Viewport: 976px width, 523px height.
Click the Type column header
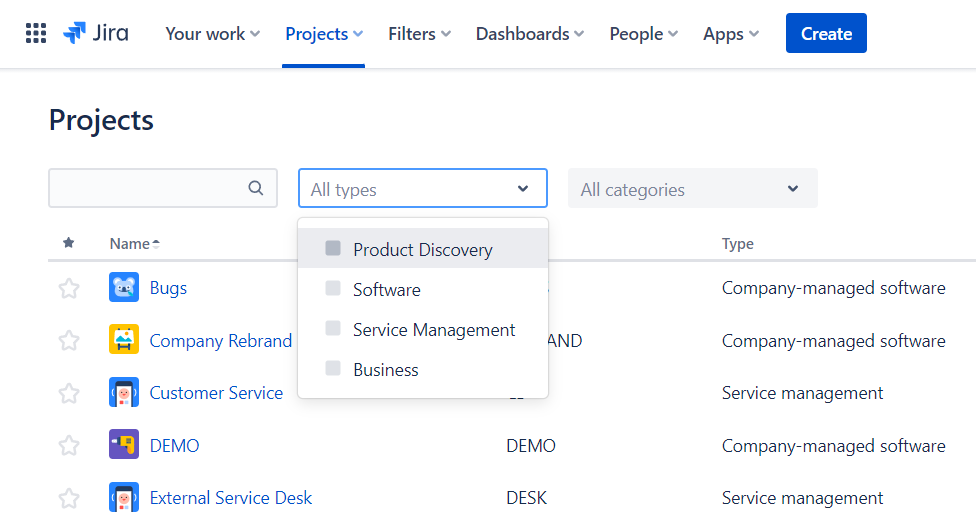point(738,243)
